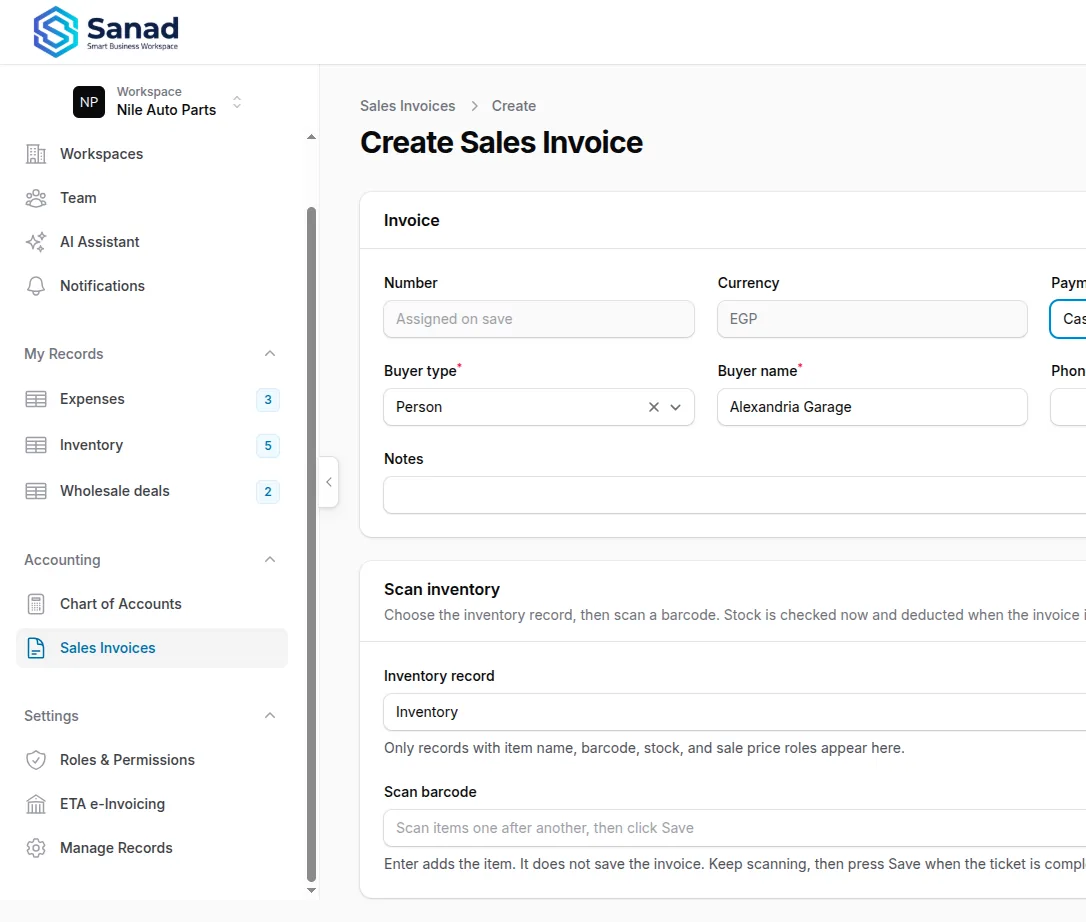Screen dimensions: 1086x922
Task: Open the Nile Auto Parts workspace switcher
Action: tap(159, 102)
